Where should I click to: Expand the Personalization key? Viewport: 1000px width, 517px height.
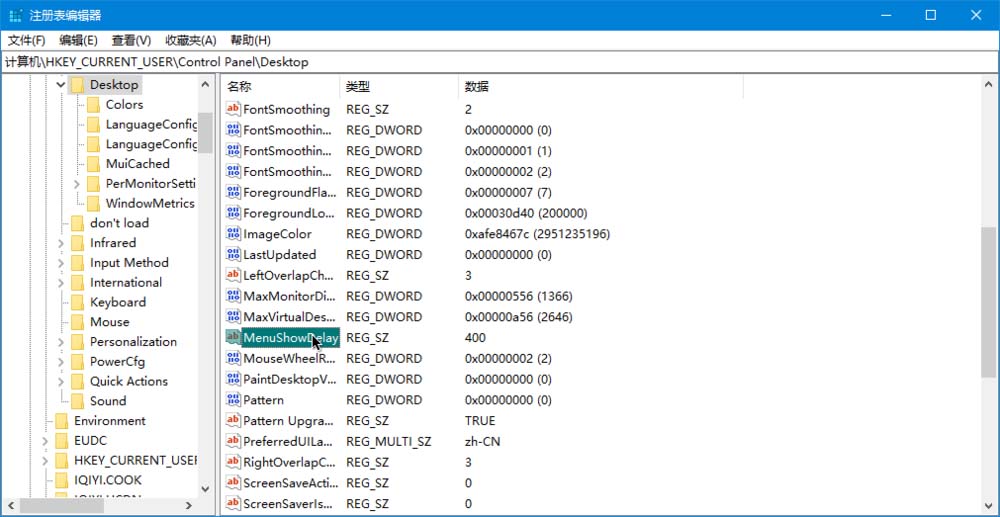coord(61,342)
